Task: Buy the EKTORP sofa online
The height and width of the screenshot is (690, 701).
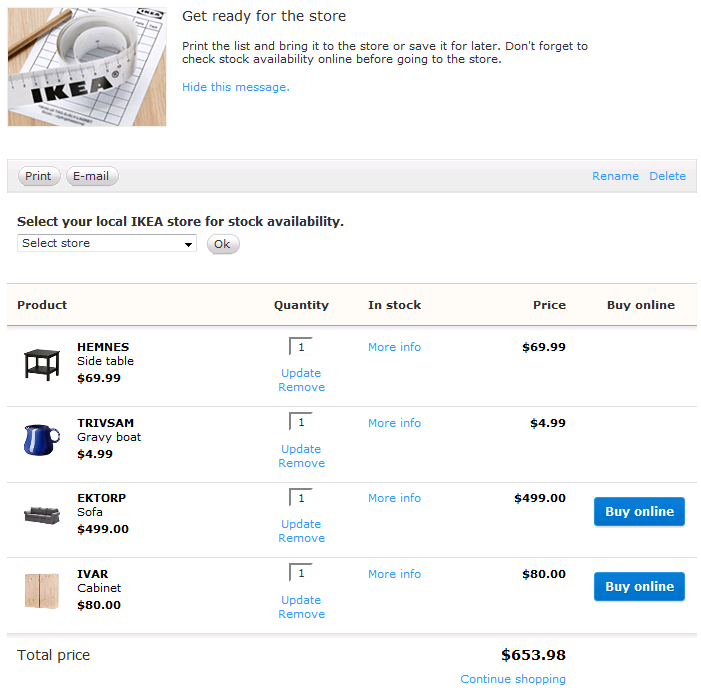Action: tap(639, 512)
